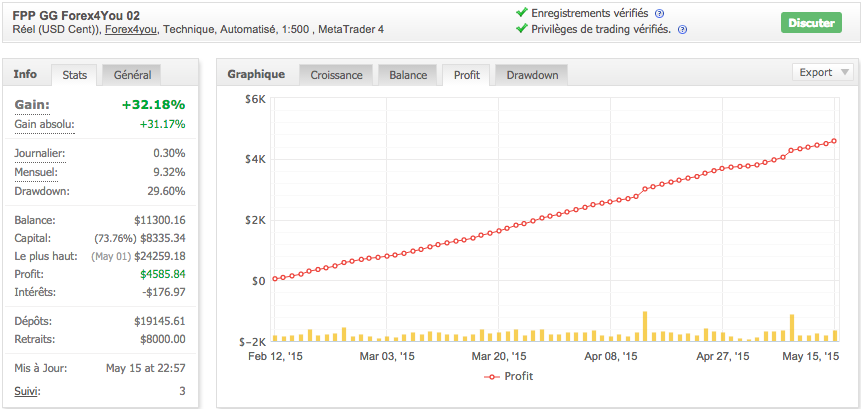The width and height of the screenshot is (861, 409).
Task: Show the Croissance chart tab
Action: point(336,75)
